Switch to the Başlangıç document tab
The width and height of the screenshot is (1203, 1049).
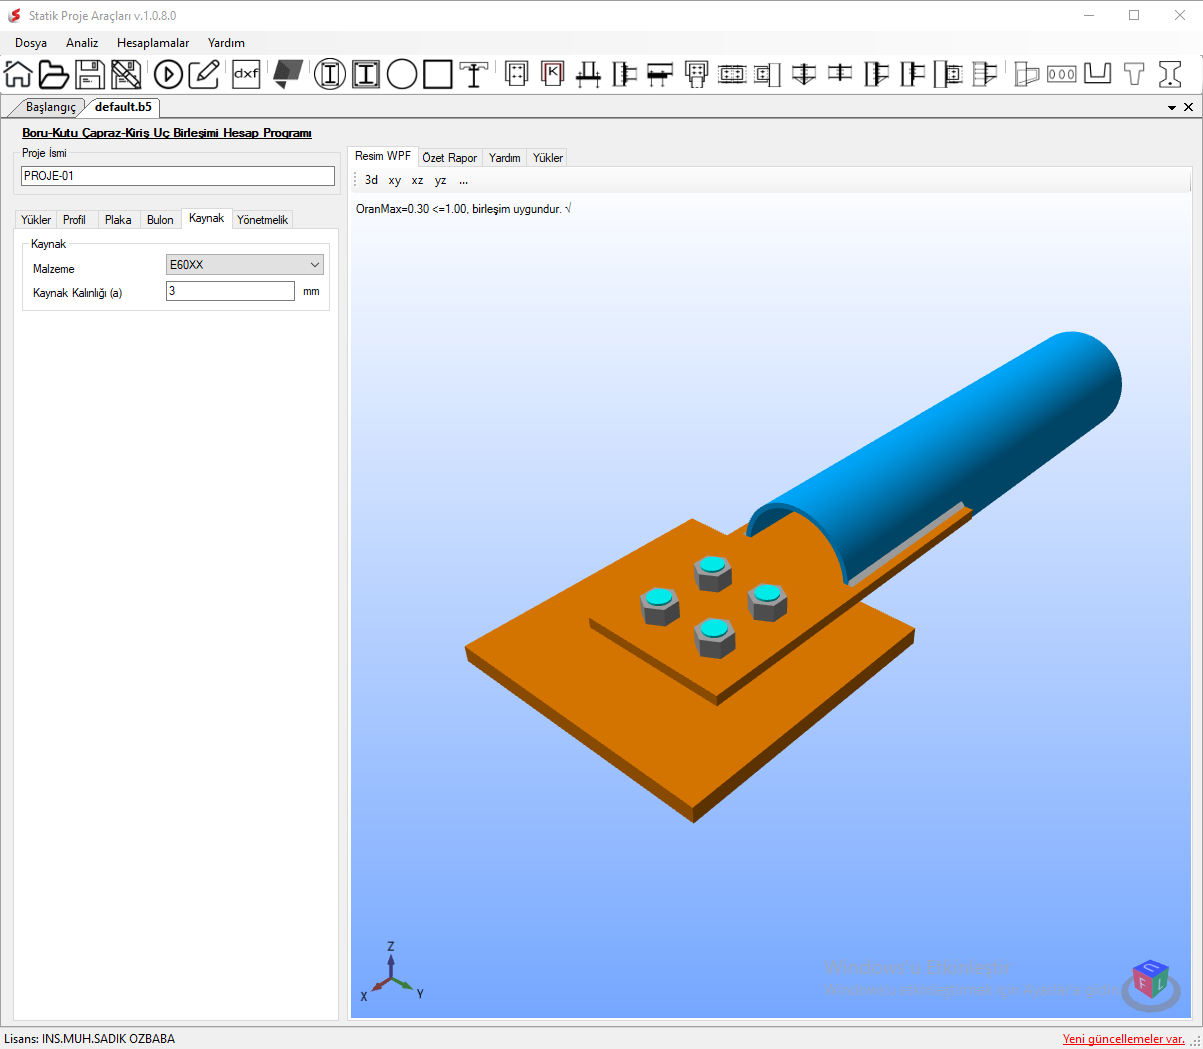[50, 107]
